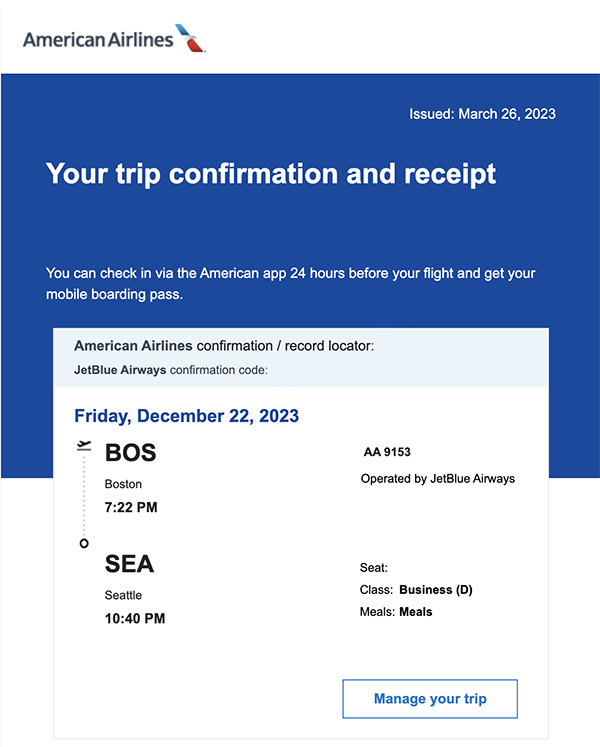Click the Meals: Meals label
The width and height of the screenshot is (600, 747).
396,612
